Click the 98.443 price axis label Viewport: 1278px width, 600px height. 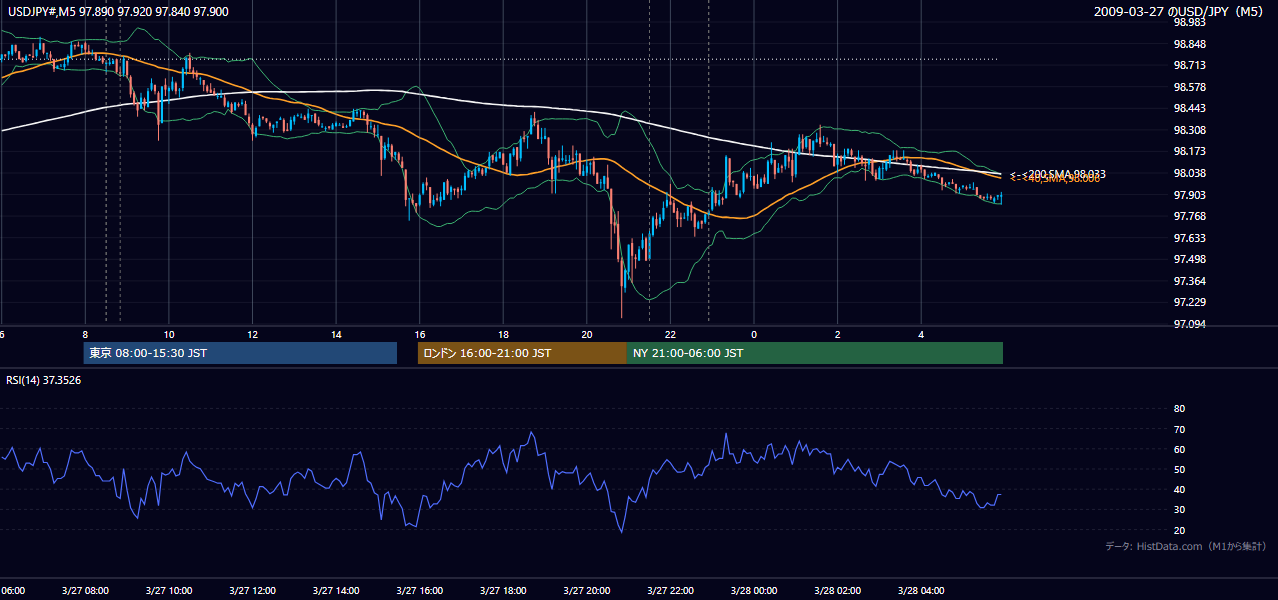(x=1189, y=109)
